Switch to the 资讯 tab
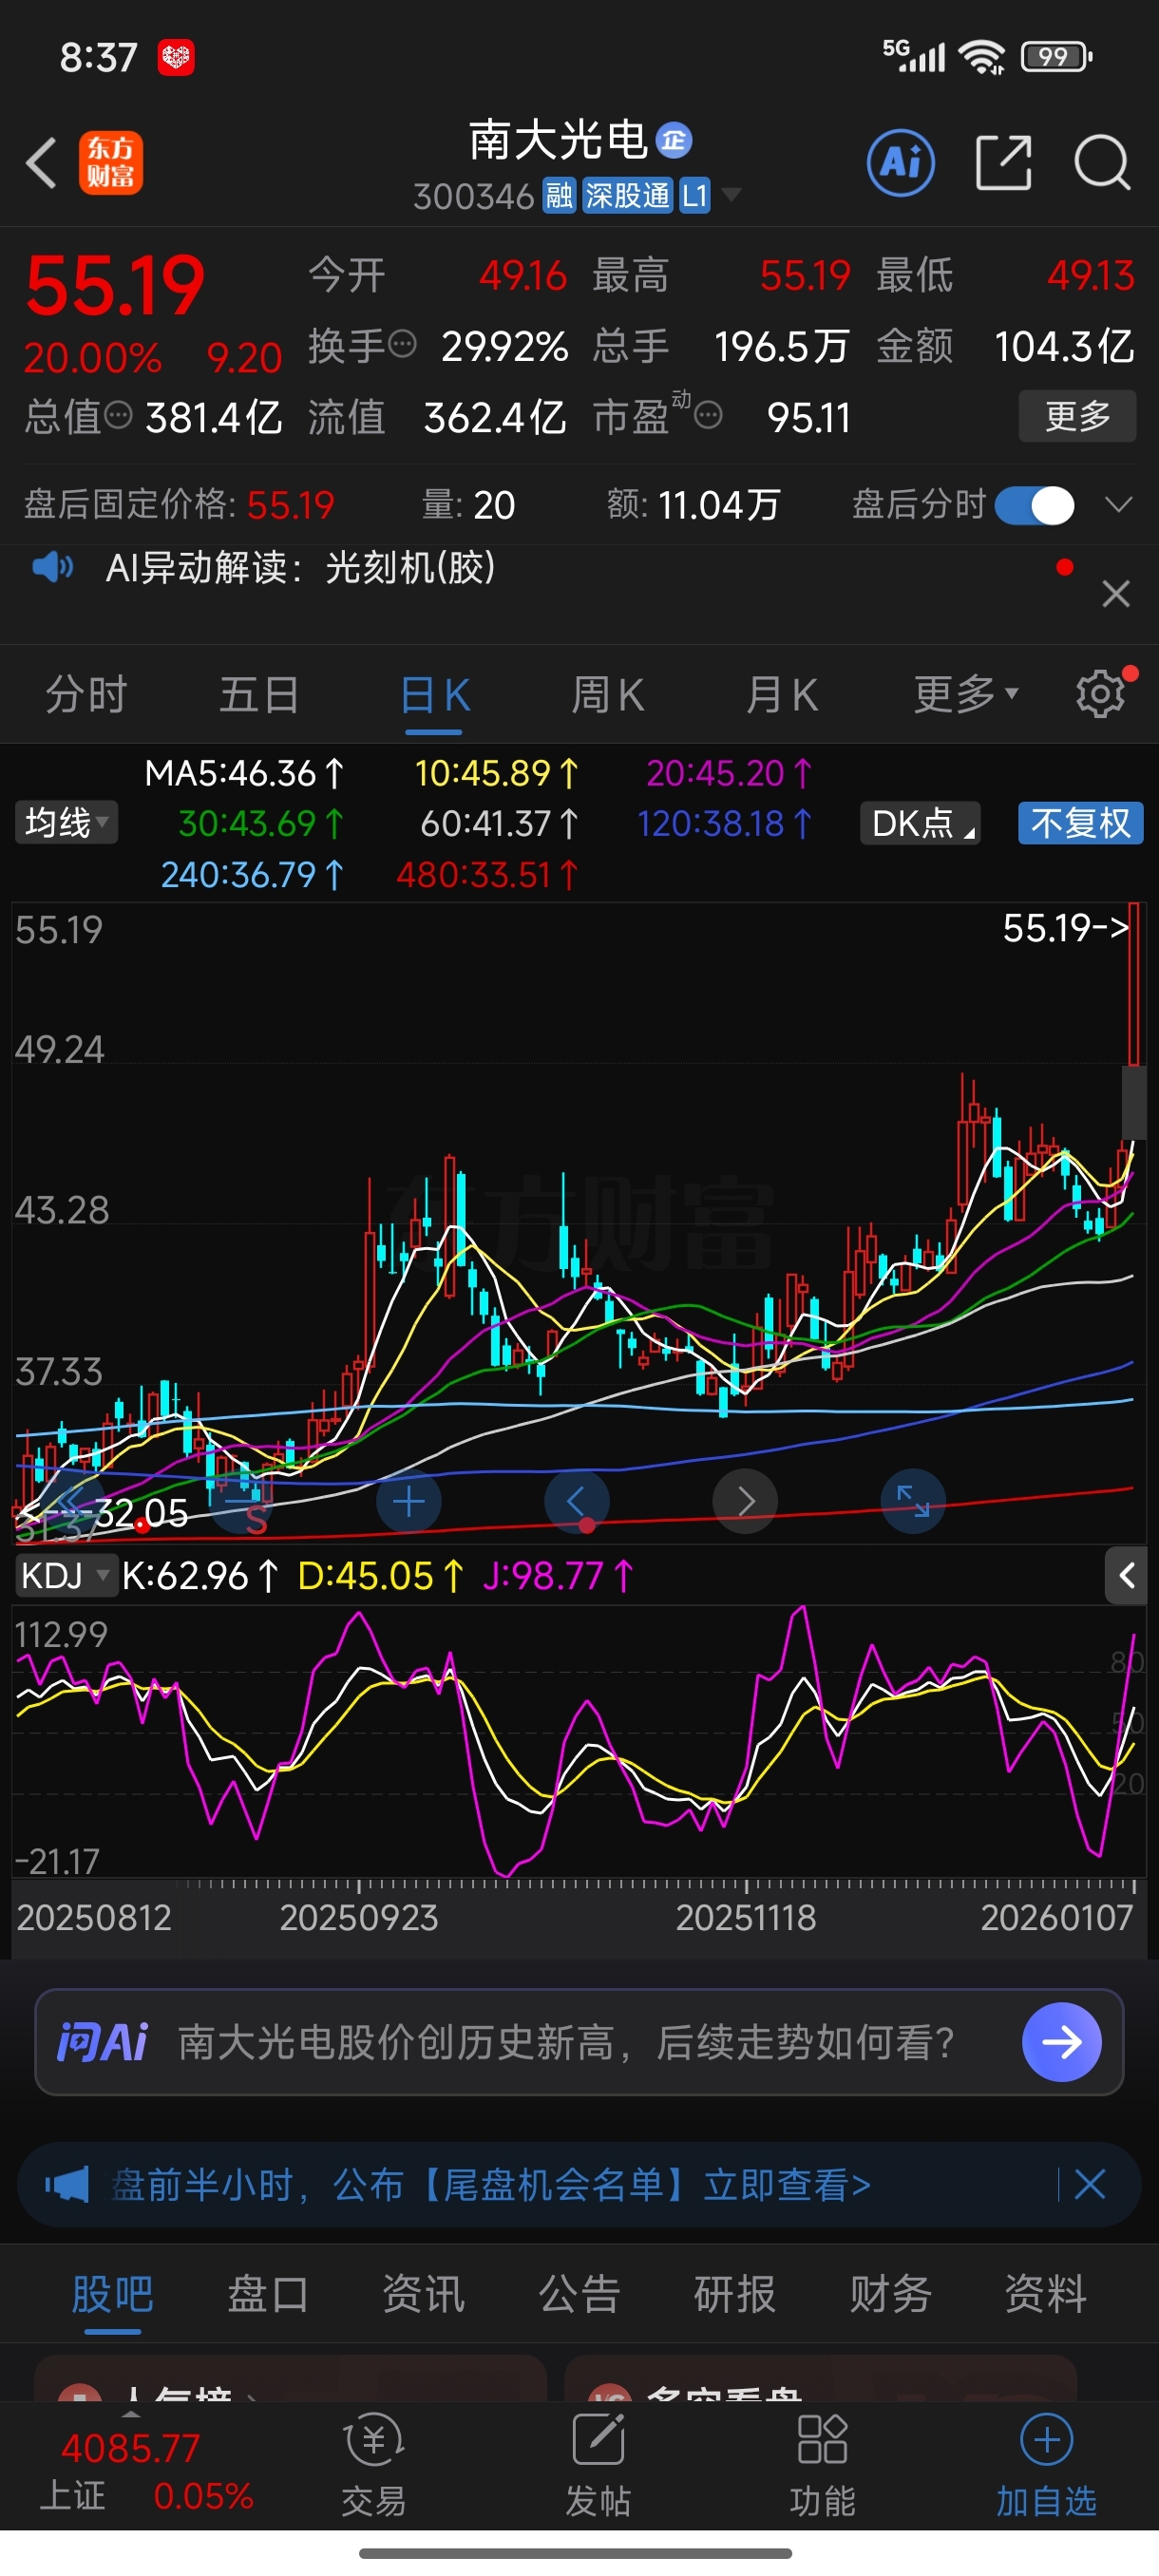The height and width of the screenshot is (2576, 1159). coord(424,2294)
